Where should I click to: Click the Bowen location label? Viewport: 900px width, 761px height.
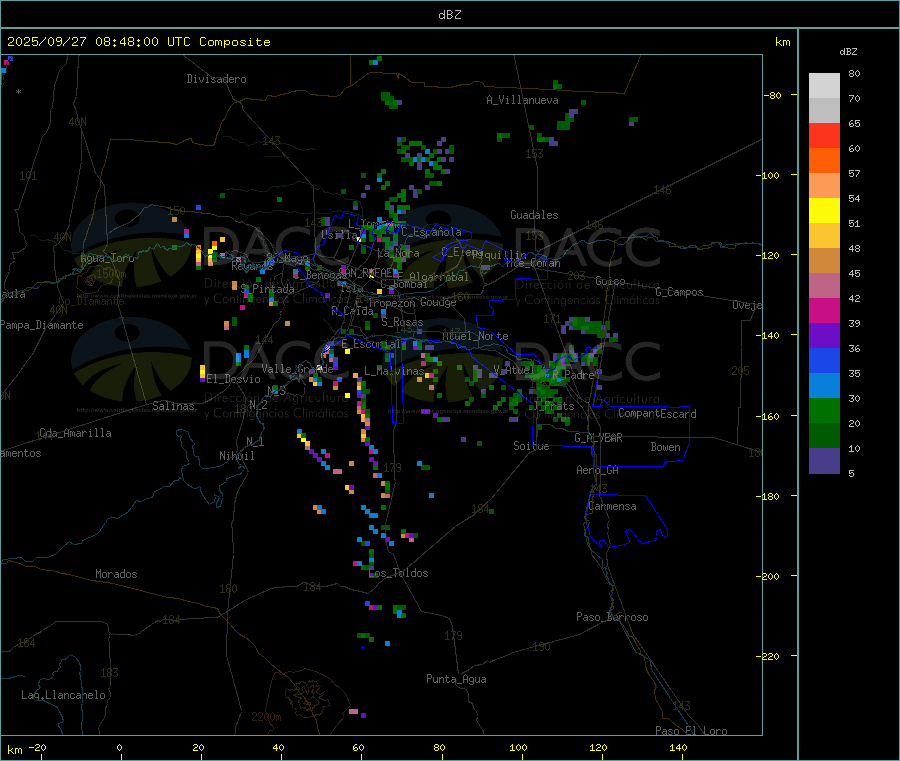click(x=666, y=447)
